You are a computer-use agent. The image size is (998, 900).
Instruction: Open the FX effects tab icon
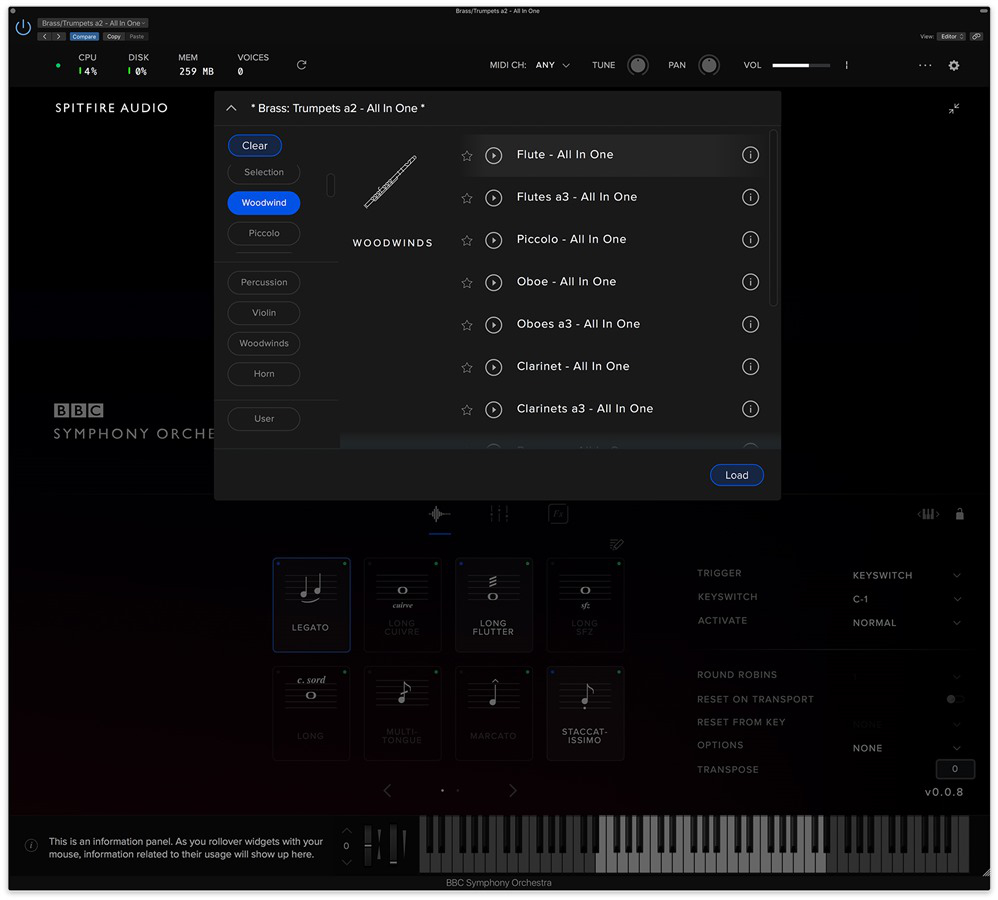coord(558,514)
